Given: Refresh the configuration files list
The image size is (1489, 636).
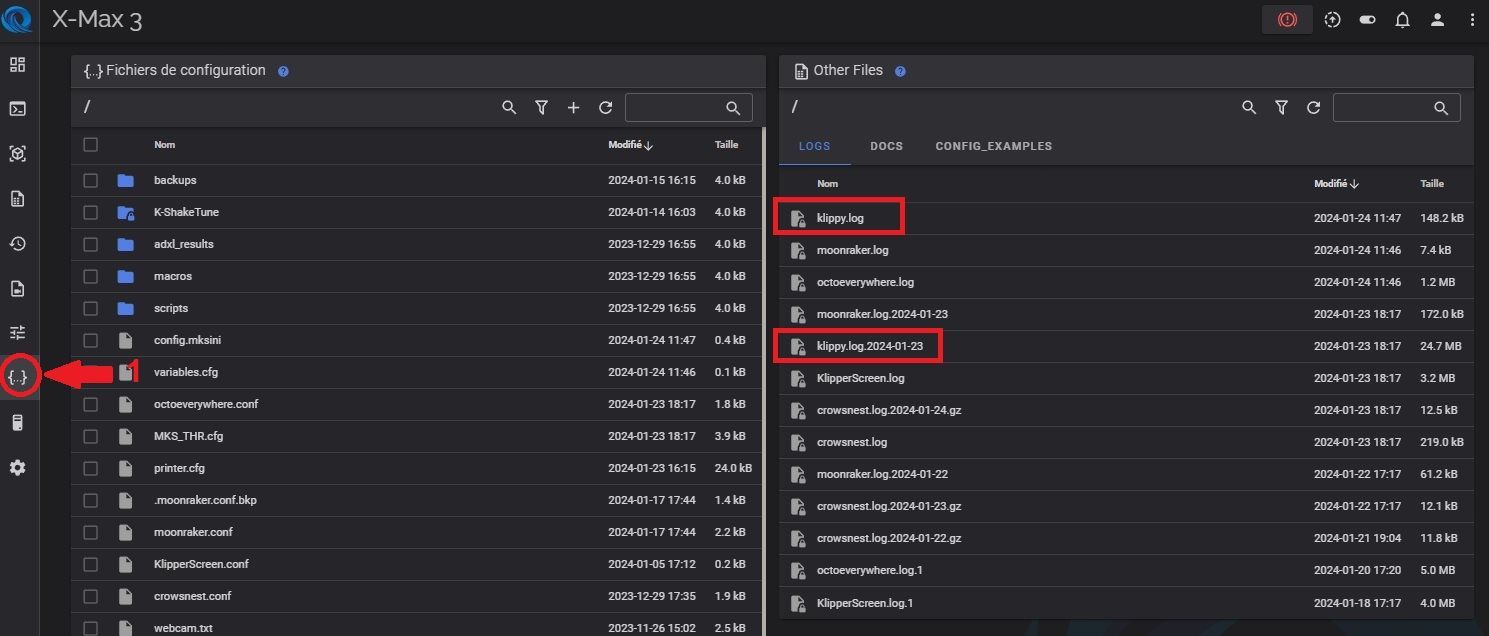Looking at the screenshot, I should (605, 107).
